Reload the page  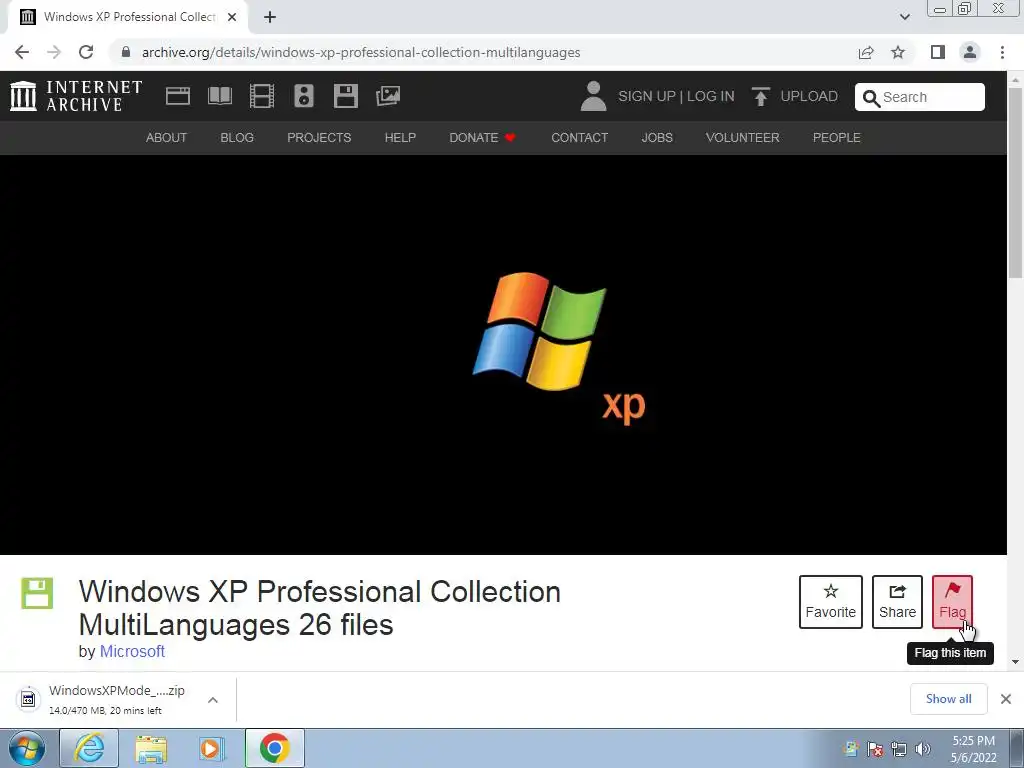tap(86, 52)
